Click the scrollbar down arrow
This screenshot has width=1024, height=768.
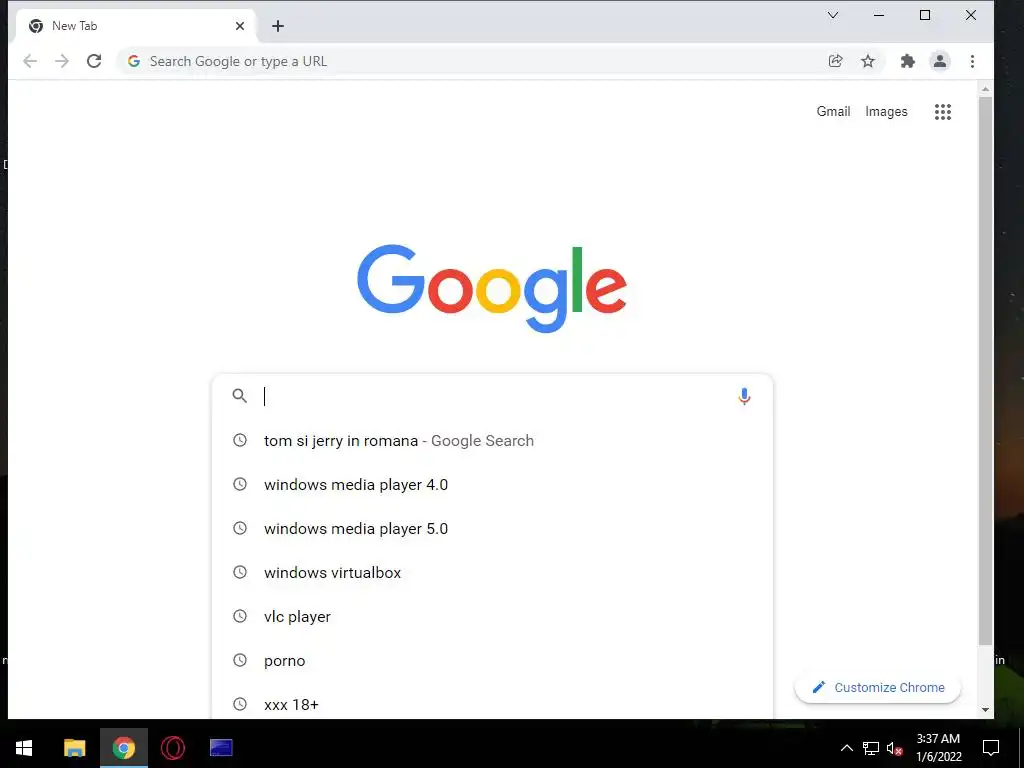985,710
